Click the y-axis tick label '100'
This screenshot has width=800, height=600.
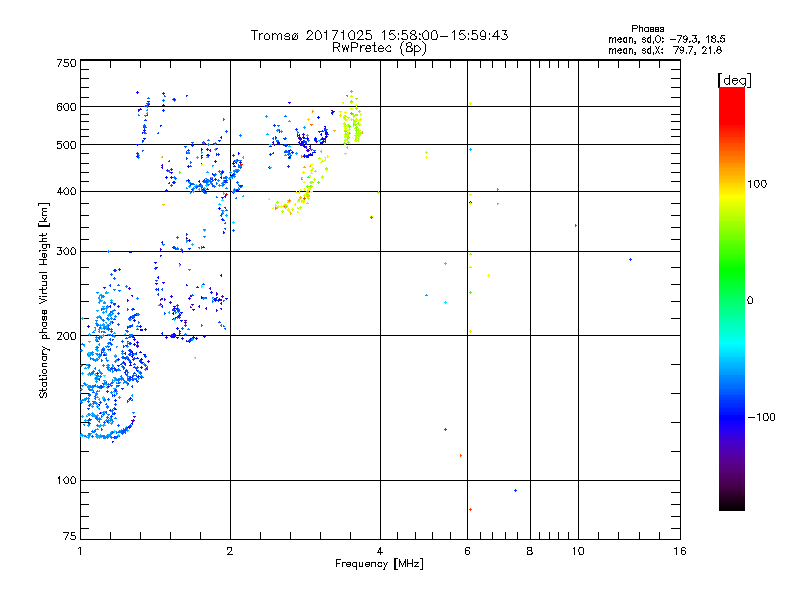66,481
